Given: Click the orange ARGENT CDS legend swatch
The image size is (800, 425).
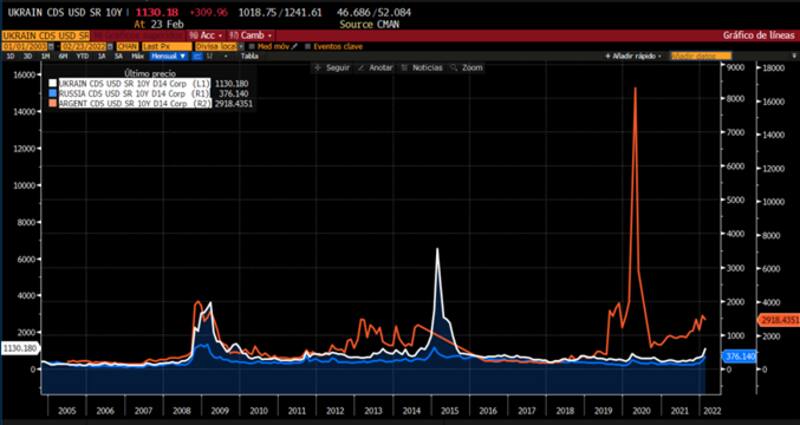Looking at the screenshot, I should pyautogui.click(x=52, y=104).
